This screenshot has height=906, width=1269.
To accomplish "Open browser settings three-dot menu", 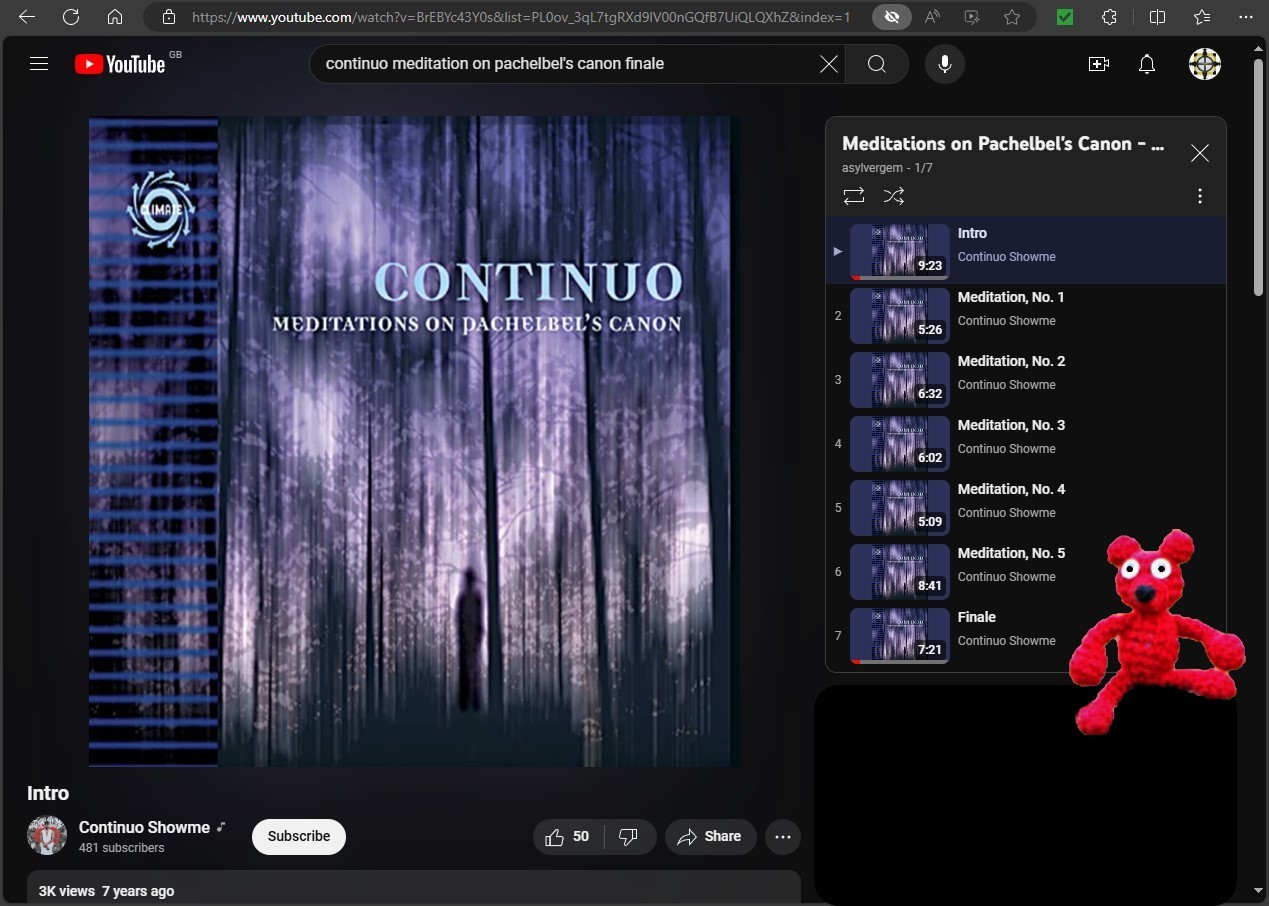I will [x=1245, y=17].
